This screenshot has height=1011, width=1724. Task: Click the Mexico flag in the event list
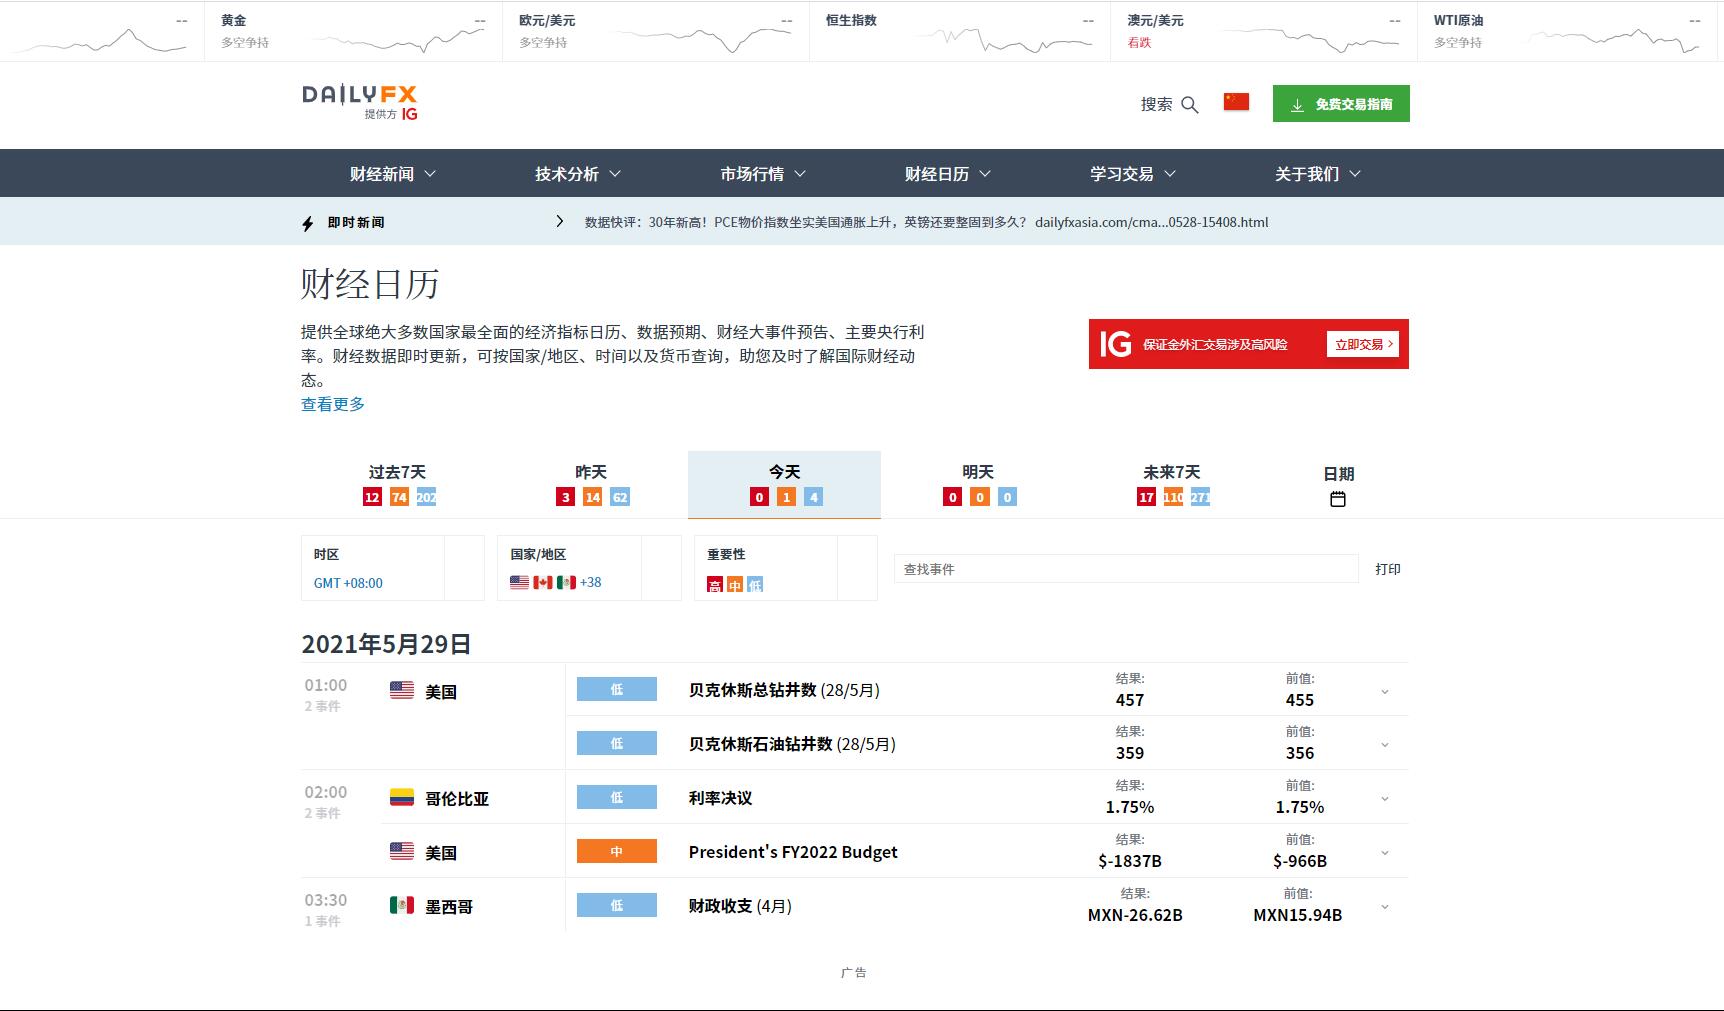point(401,906)
